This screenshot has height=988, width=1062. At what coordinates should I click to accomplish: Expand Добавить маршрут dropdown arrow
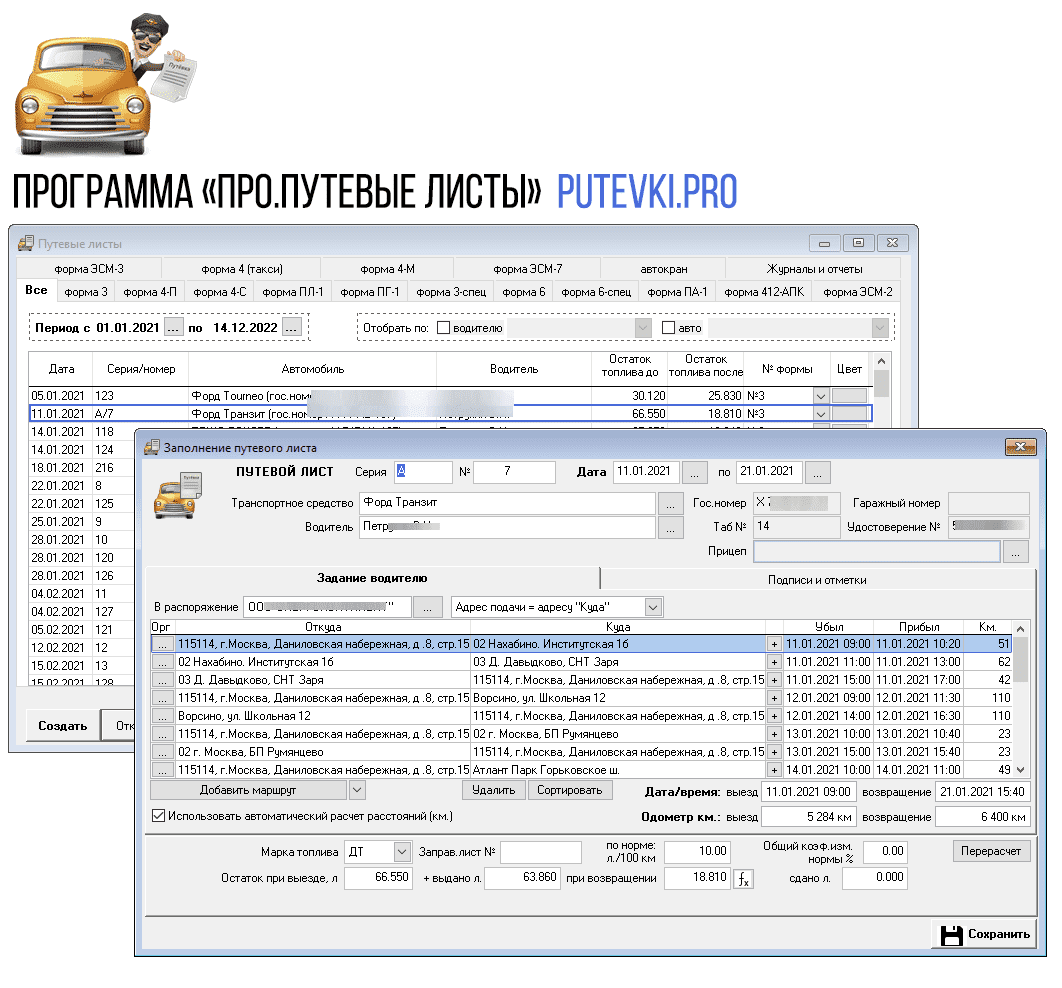point(358,790)
